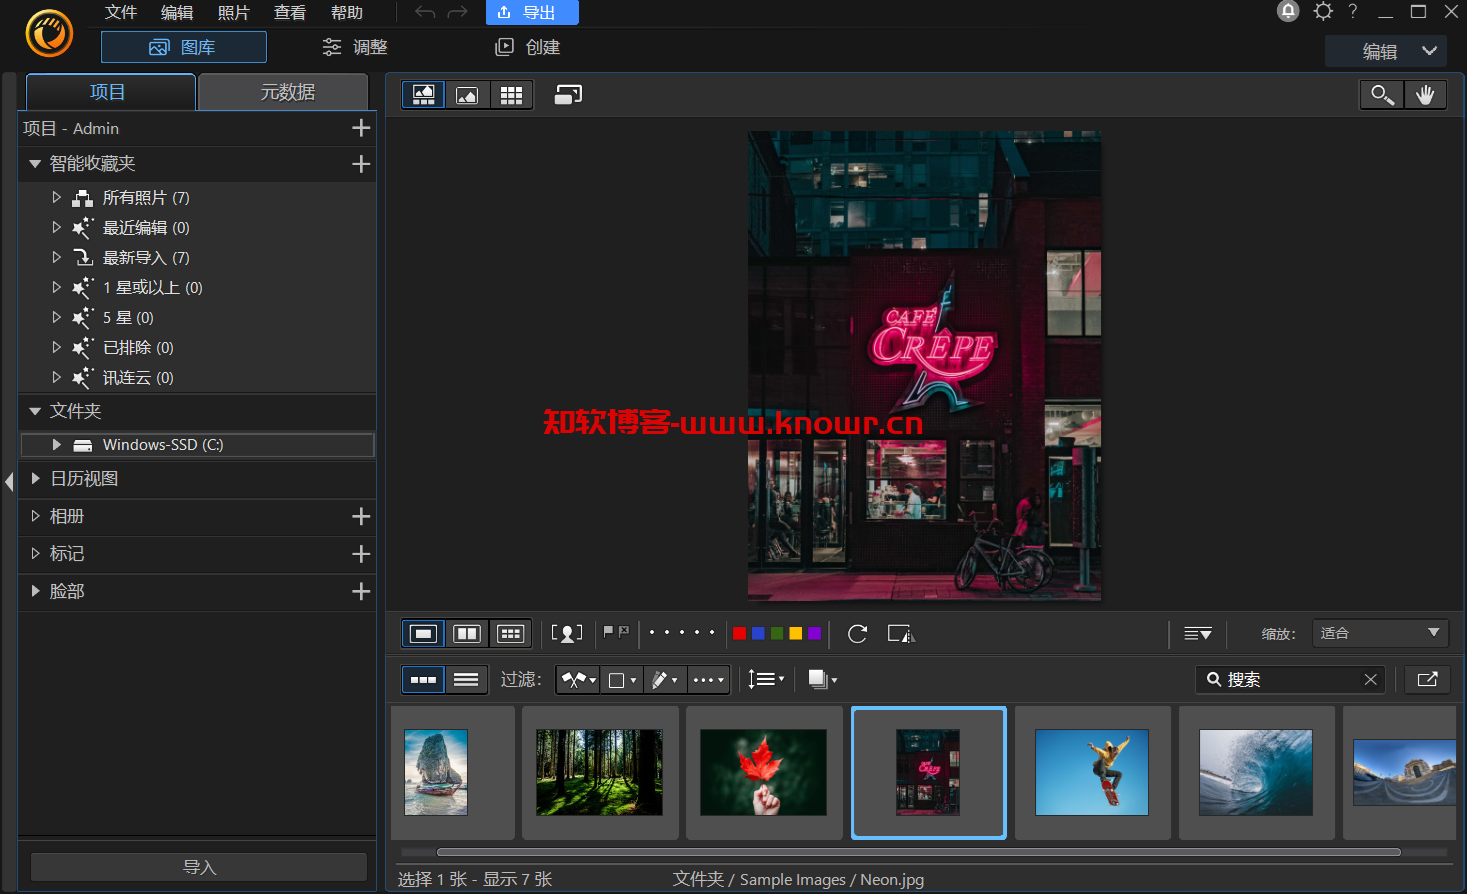Viewport: 1467px width, 894px height.
Task: Click the flag pick/reject icon
Action: coord(616,633)
